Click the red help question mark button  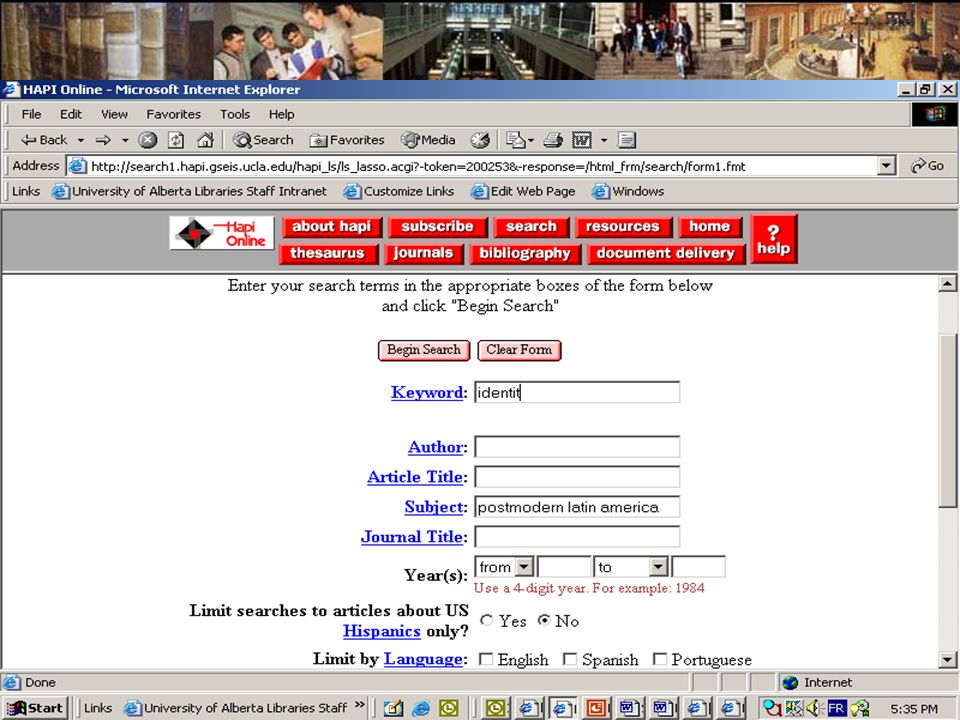[773, 239]
